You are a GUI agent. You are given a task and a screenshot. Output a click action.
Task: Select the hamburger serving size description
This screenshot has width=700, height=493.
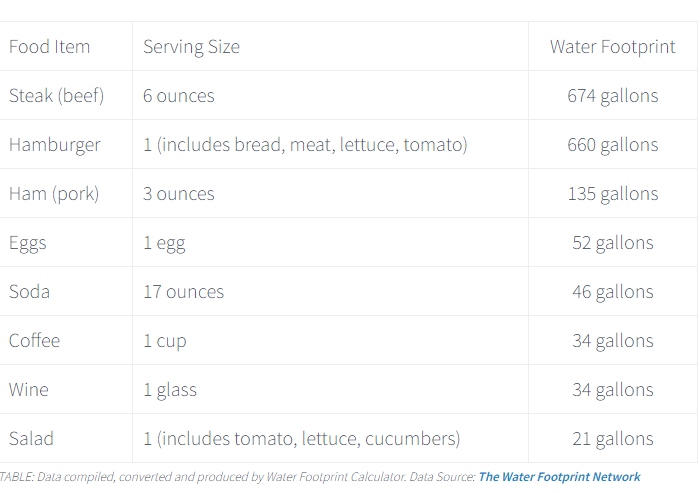click(305, 145)
